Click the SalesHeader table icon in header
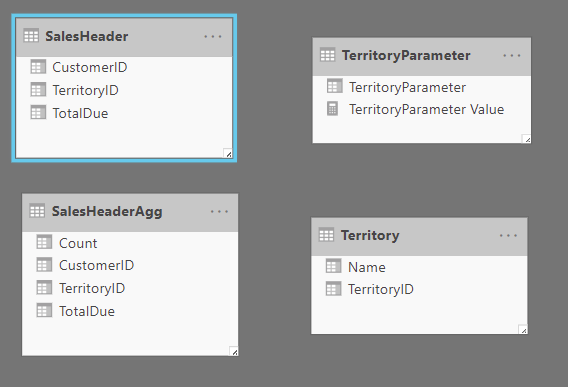568x387 pixels. [31, 36]
